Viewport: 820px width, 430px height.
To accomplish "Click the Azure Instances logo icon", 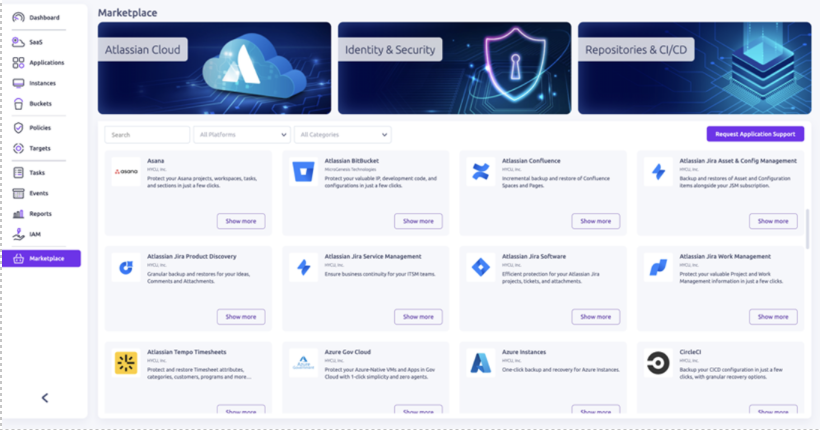I will (x=481, y=362).
